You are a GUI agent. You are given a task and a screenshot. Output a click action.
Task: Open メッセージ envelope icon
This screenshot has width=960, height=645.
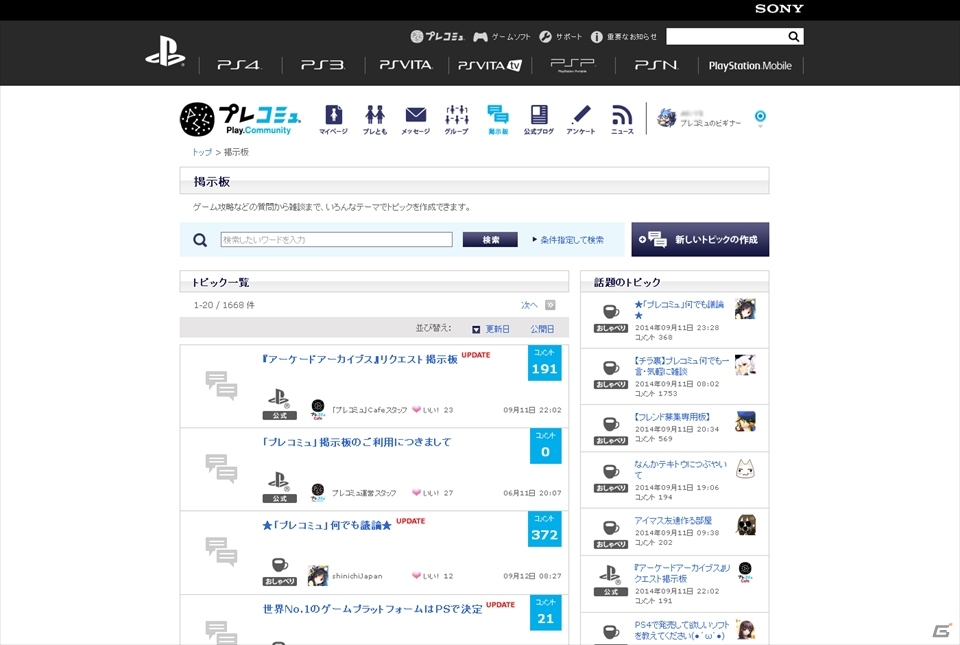[x=416, y=119]
